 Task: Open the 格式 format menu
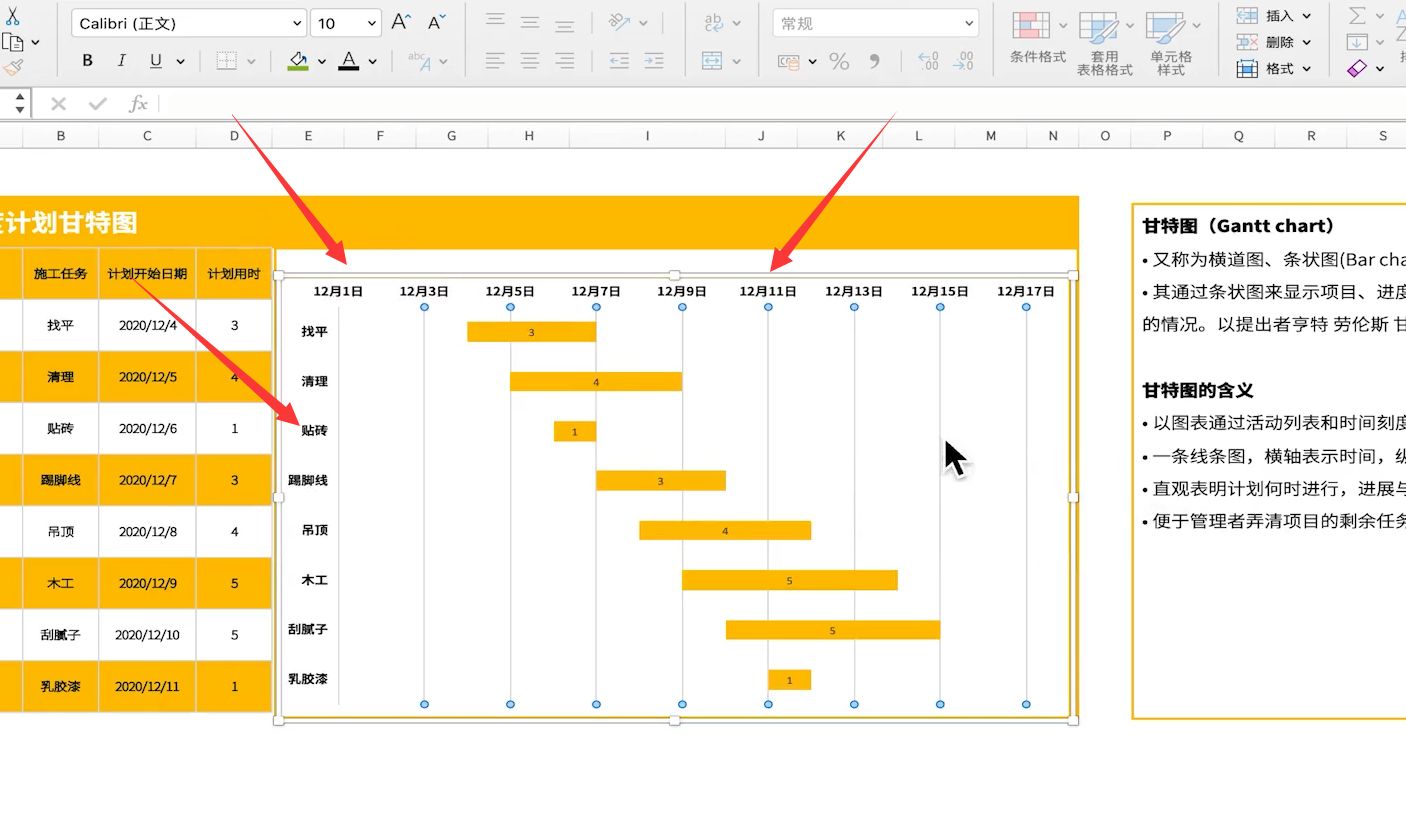pyautogui.click(x=1279, y=69)
